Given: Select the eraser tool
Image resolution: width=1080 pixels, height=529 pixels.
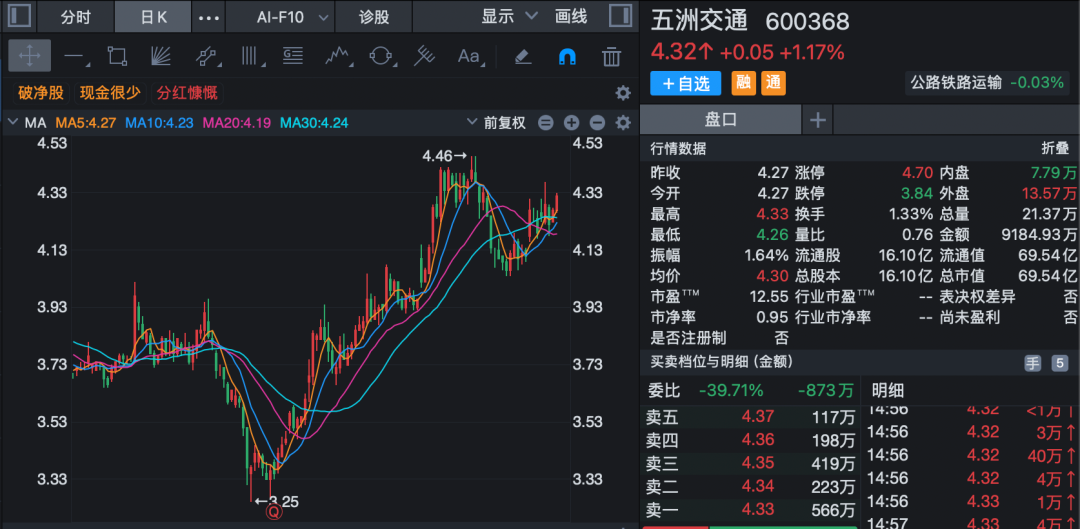Looking at the screenshot, I should [x=523, y=56].
